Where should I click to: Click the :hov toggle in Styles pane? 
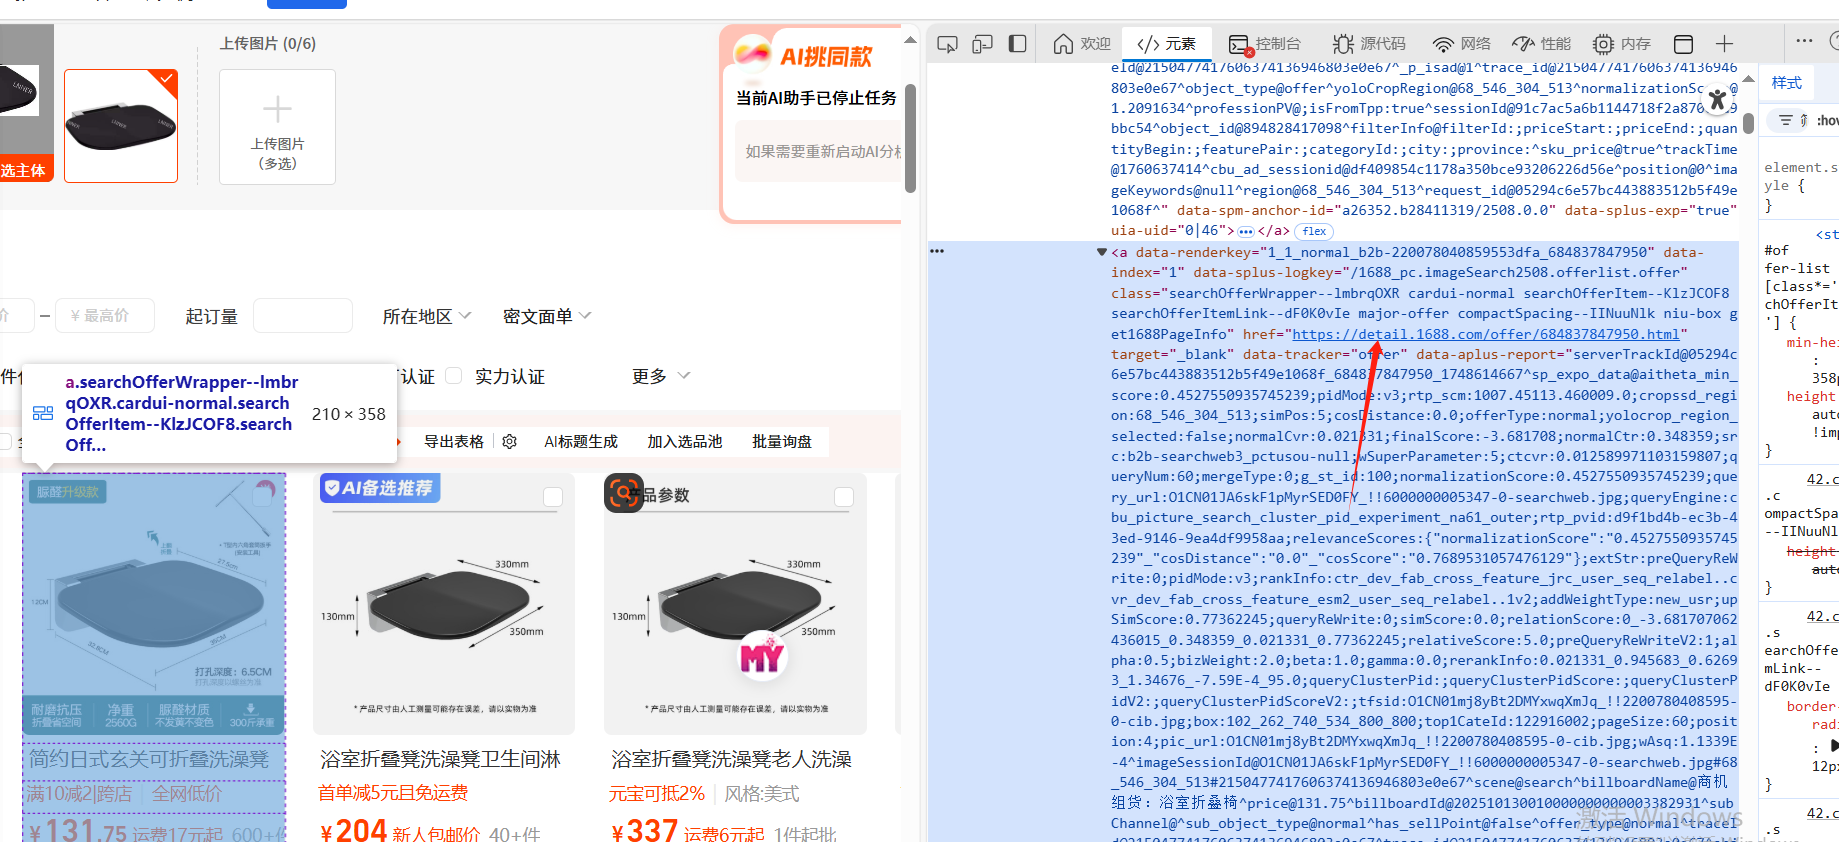coord(1828,120)
